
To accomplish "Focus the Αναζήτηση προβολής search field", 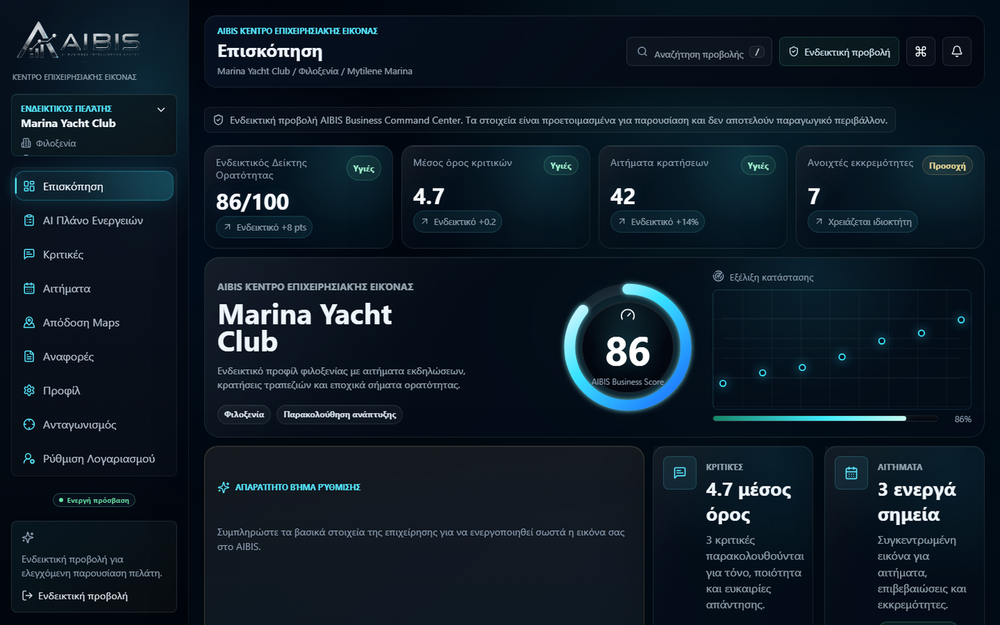I will 699,52.
